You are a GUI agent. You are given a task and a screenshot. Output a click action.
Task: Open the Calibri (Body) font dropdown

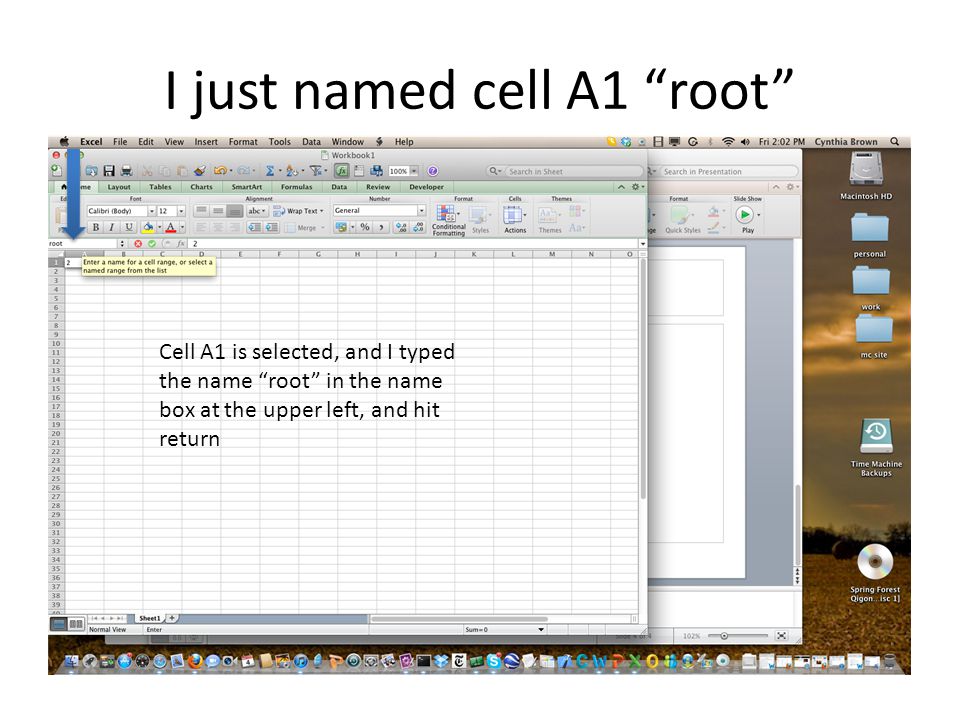[x=151, y=211]
